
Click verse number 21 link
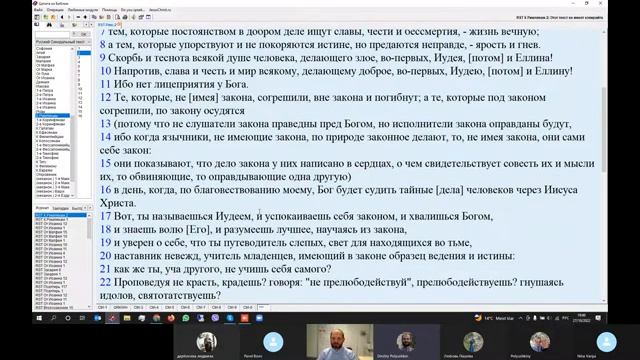tap(106, 269)
